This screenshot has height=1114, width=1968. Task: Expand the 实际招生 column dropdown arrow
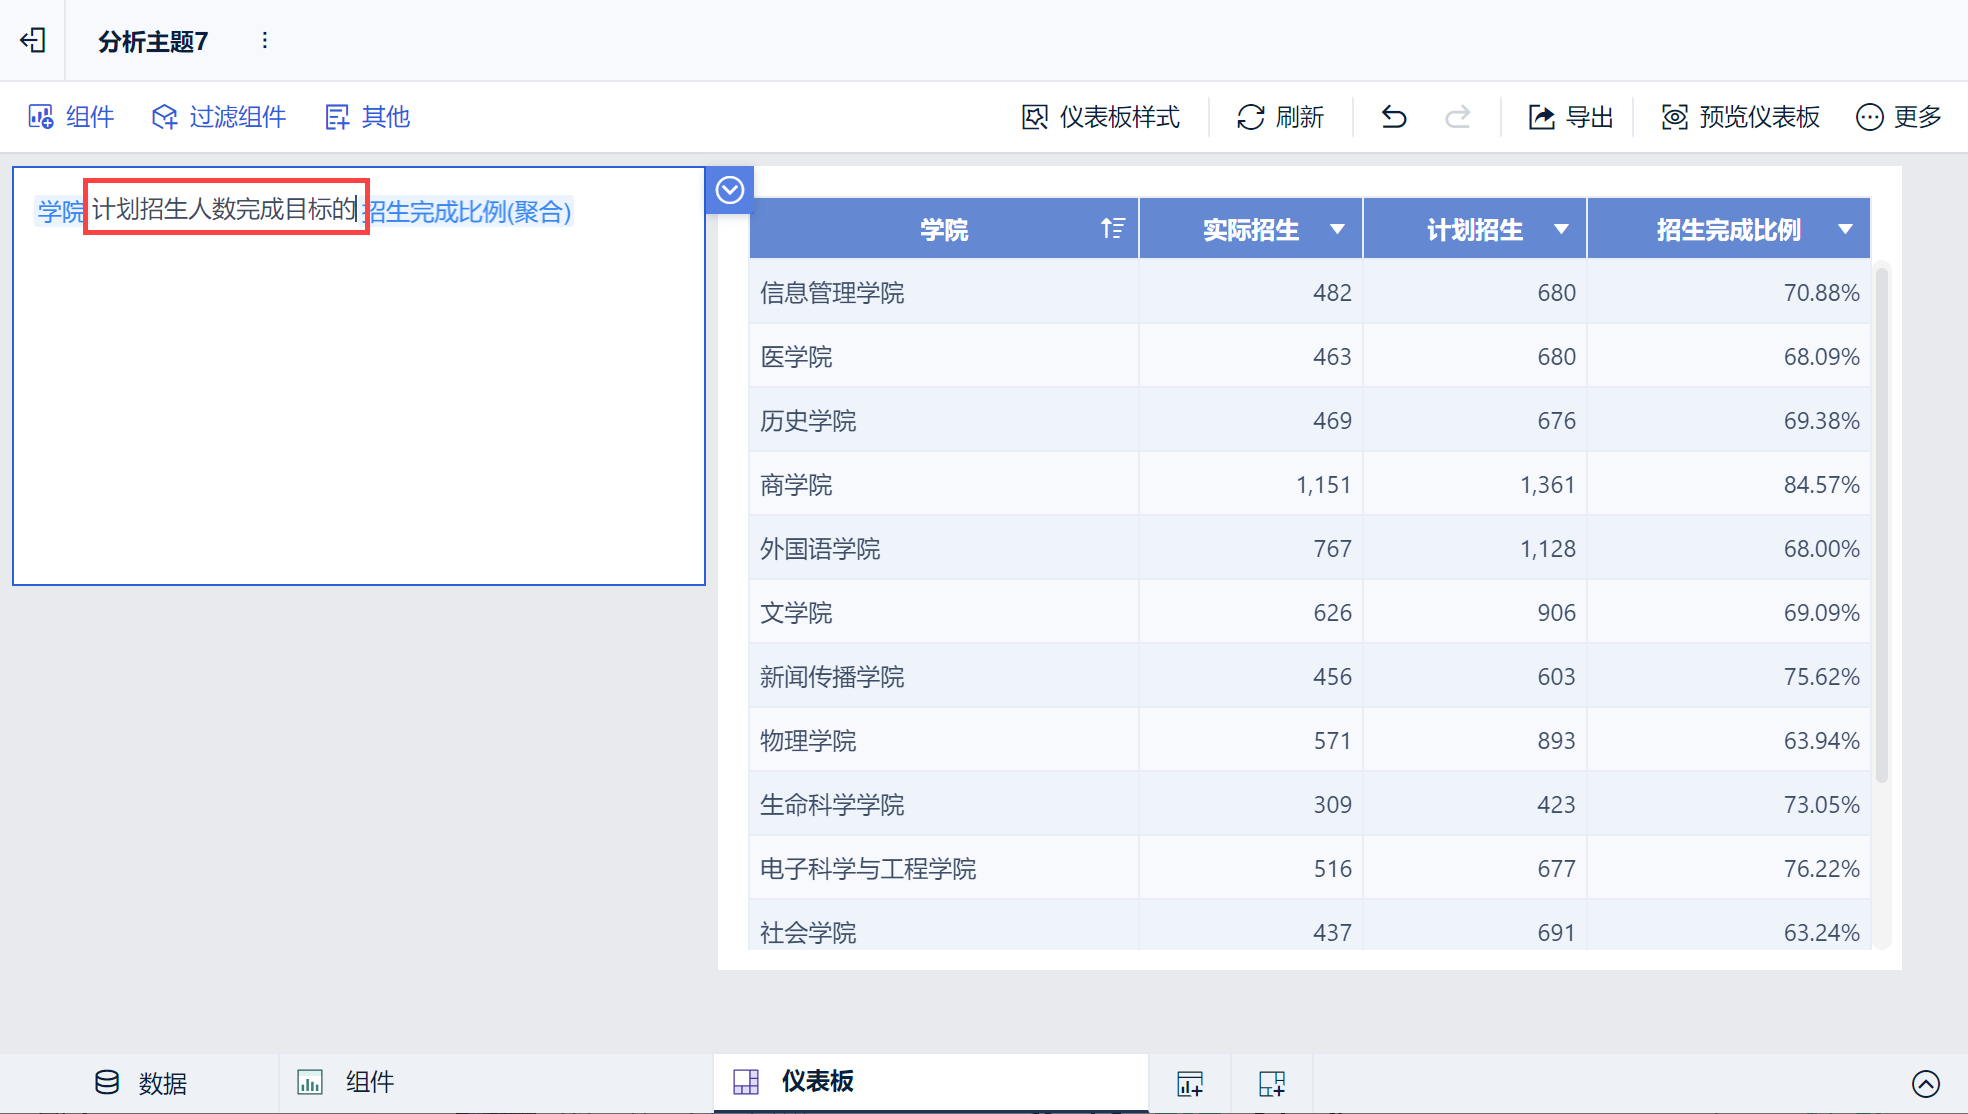click(x=1337, y=229)
